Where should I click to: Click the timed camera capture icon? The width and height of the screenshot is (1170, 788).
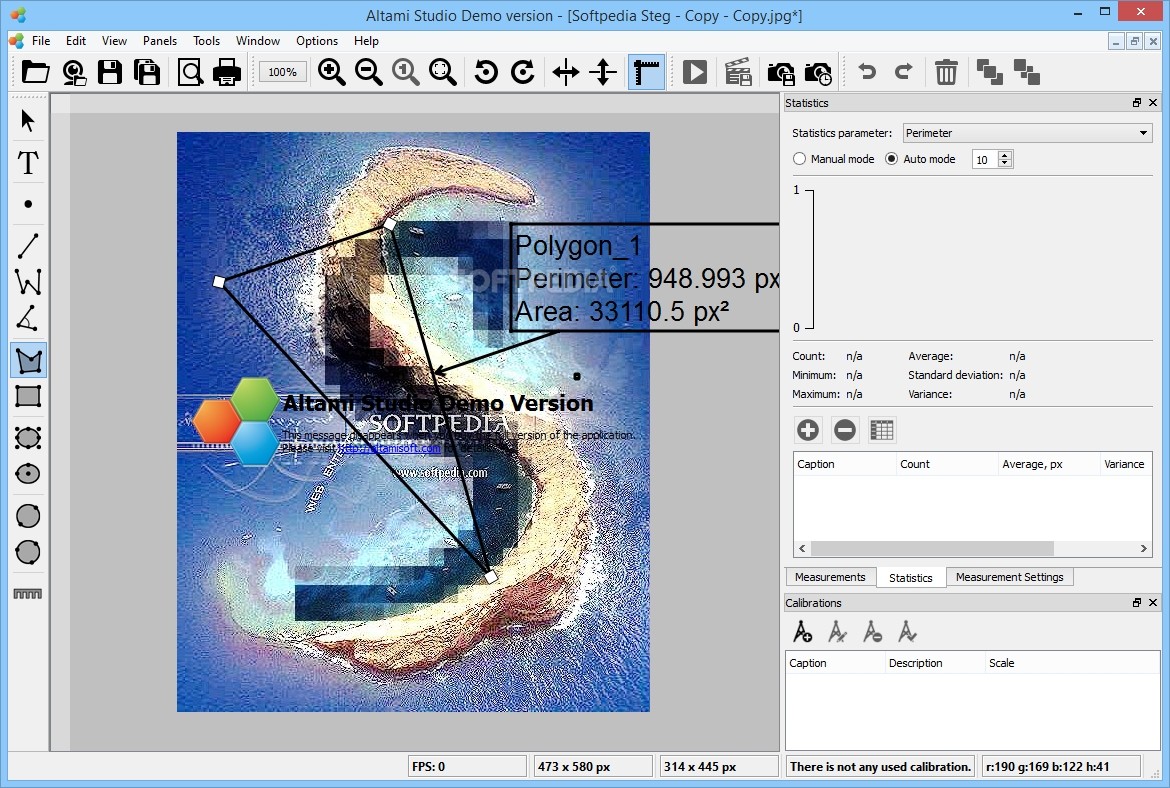tap(818, 73)
